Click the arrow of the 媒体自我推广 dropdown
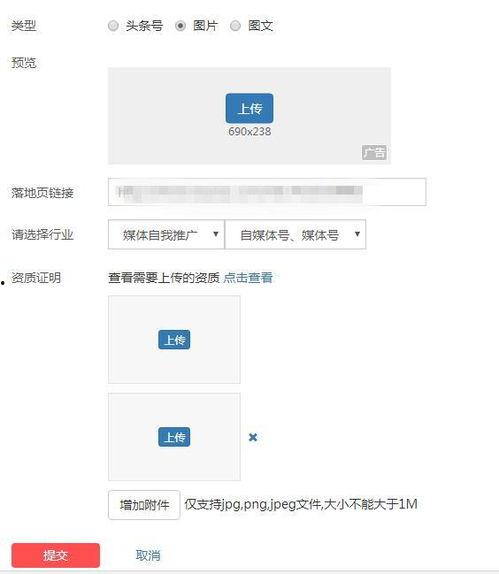 [x=216, y=234]
